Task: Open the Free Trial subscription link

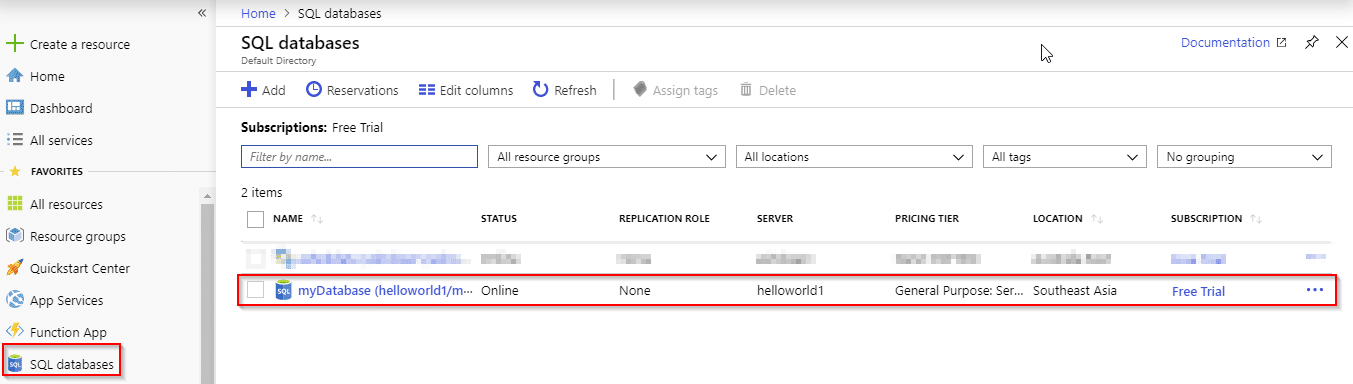Action: tap(1198, 292)
